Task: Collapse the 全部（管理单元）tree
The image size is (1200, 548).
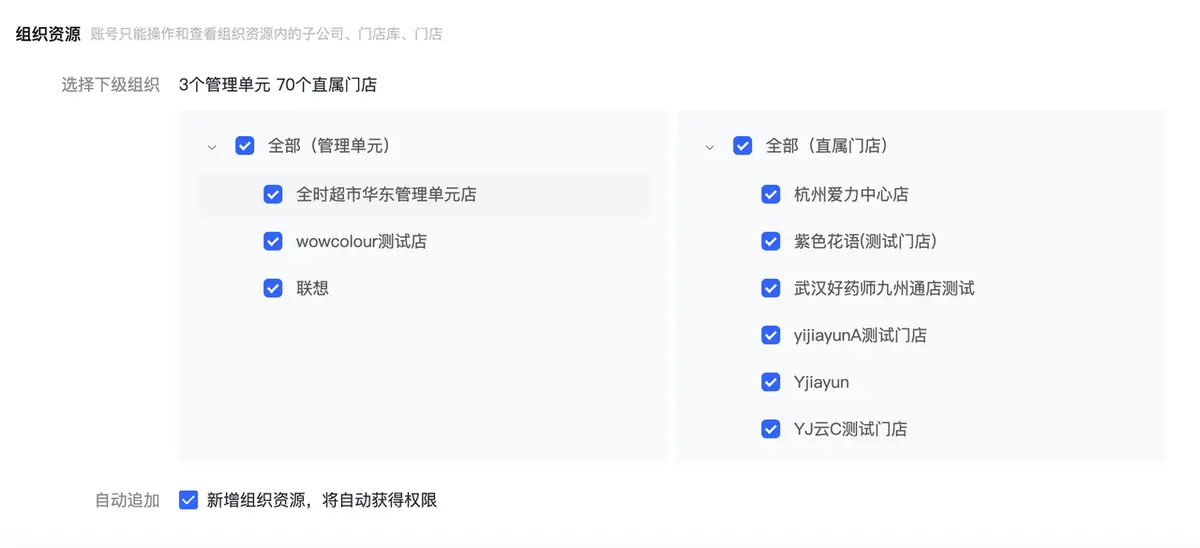Action: point(211,147)
